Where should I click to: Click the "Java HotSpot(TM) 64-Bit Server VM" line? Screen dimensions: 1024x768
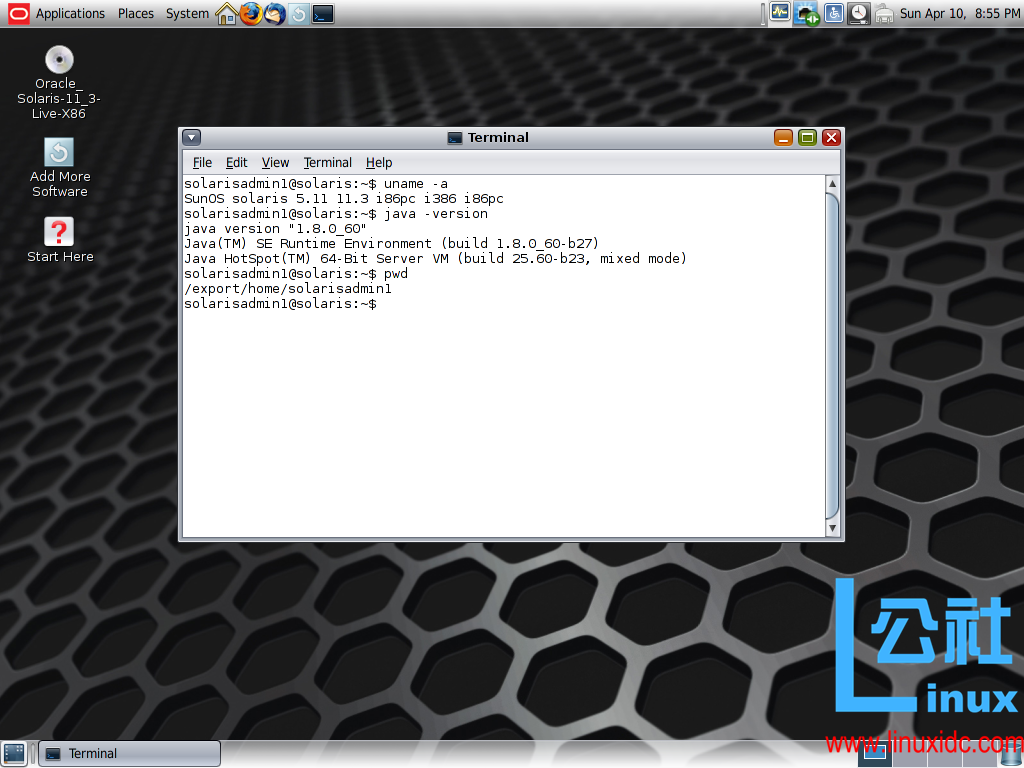click(x=435, y=259)
